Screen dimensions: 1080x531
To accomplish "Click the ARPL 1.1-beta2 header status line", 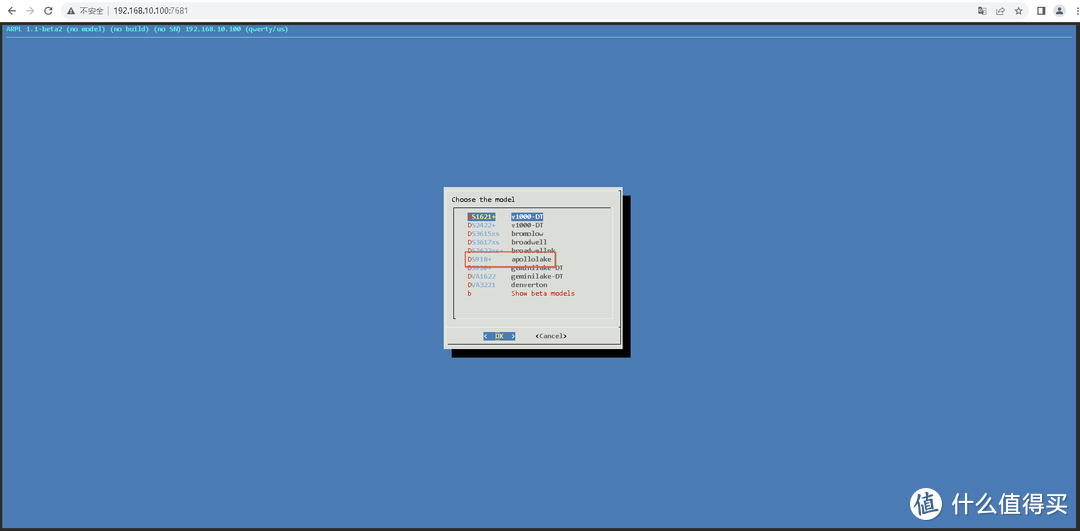I will 147,29.
